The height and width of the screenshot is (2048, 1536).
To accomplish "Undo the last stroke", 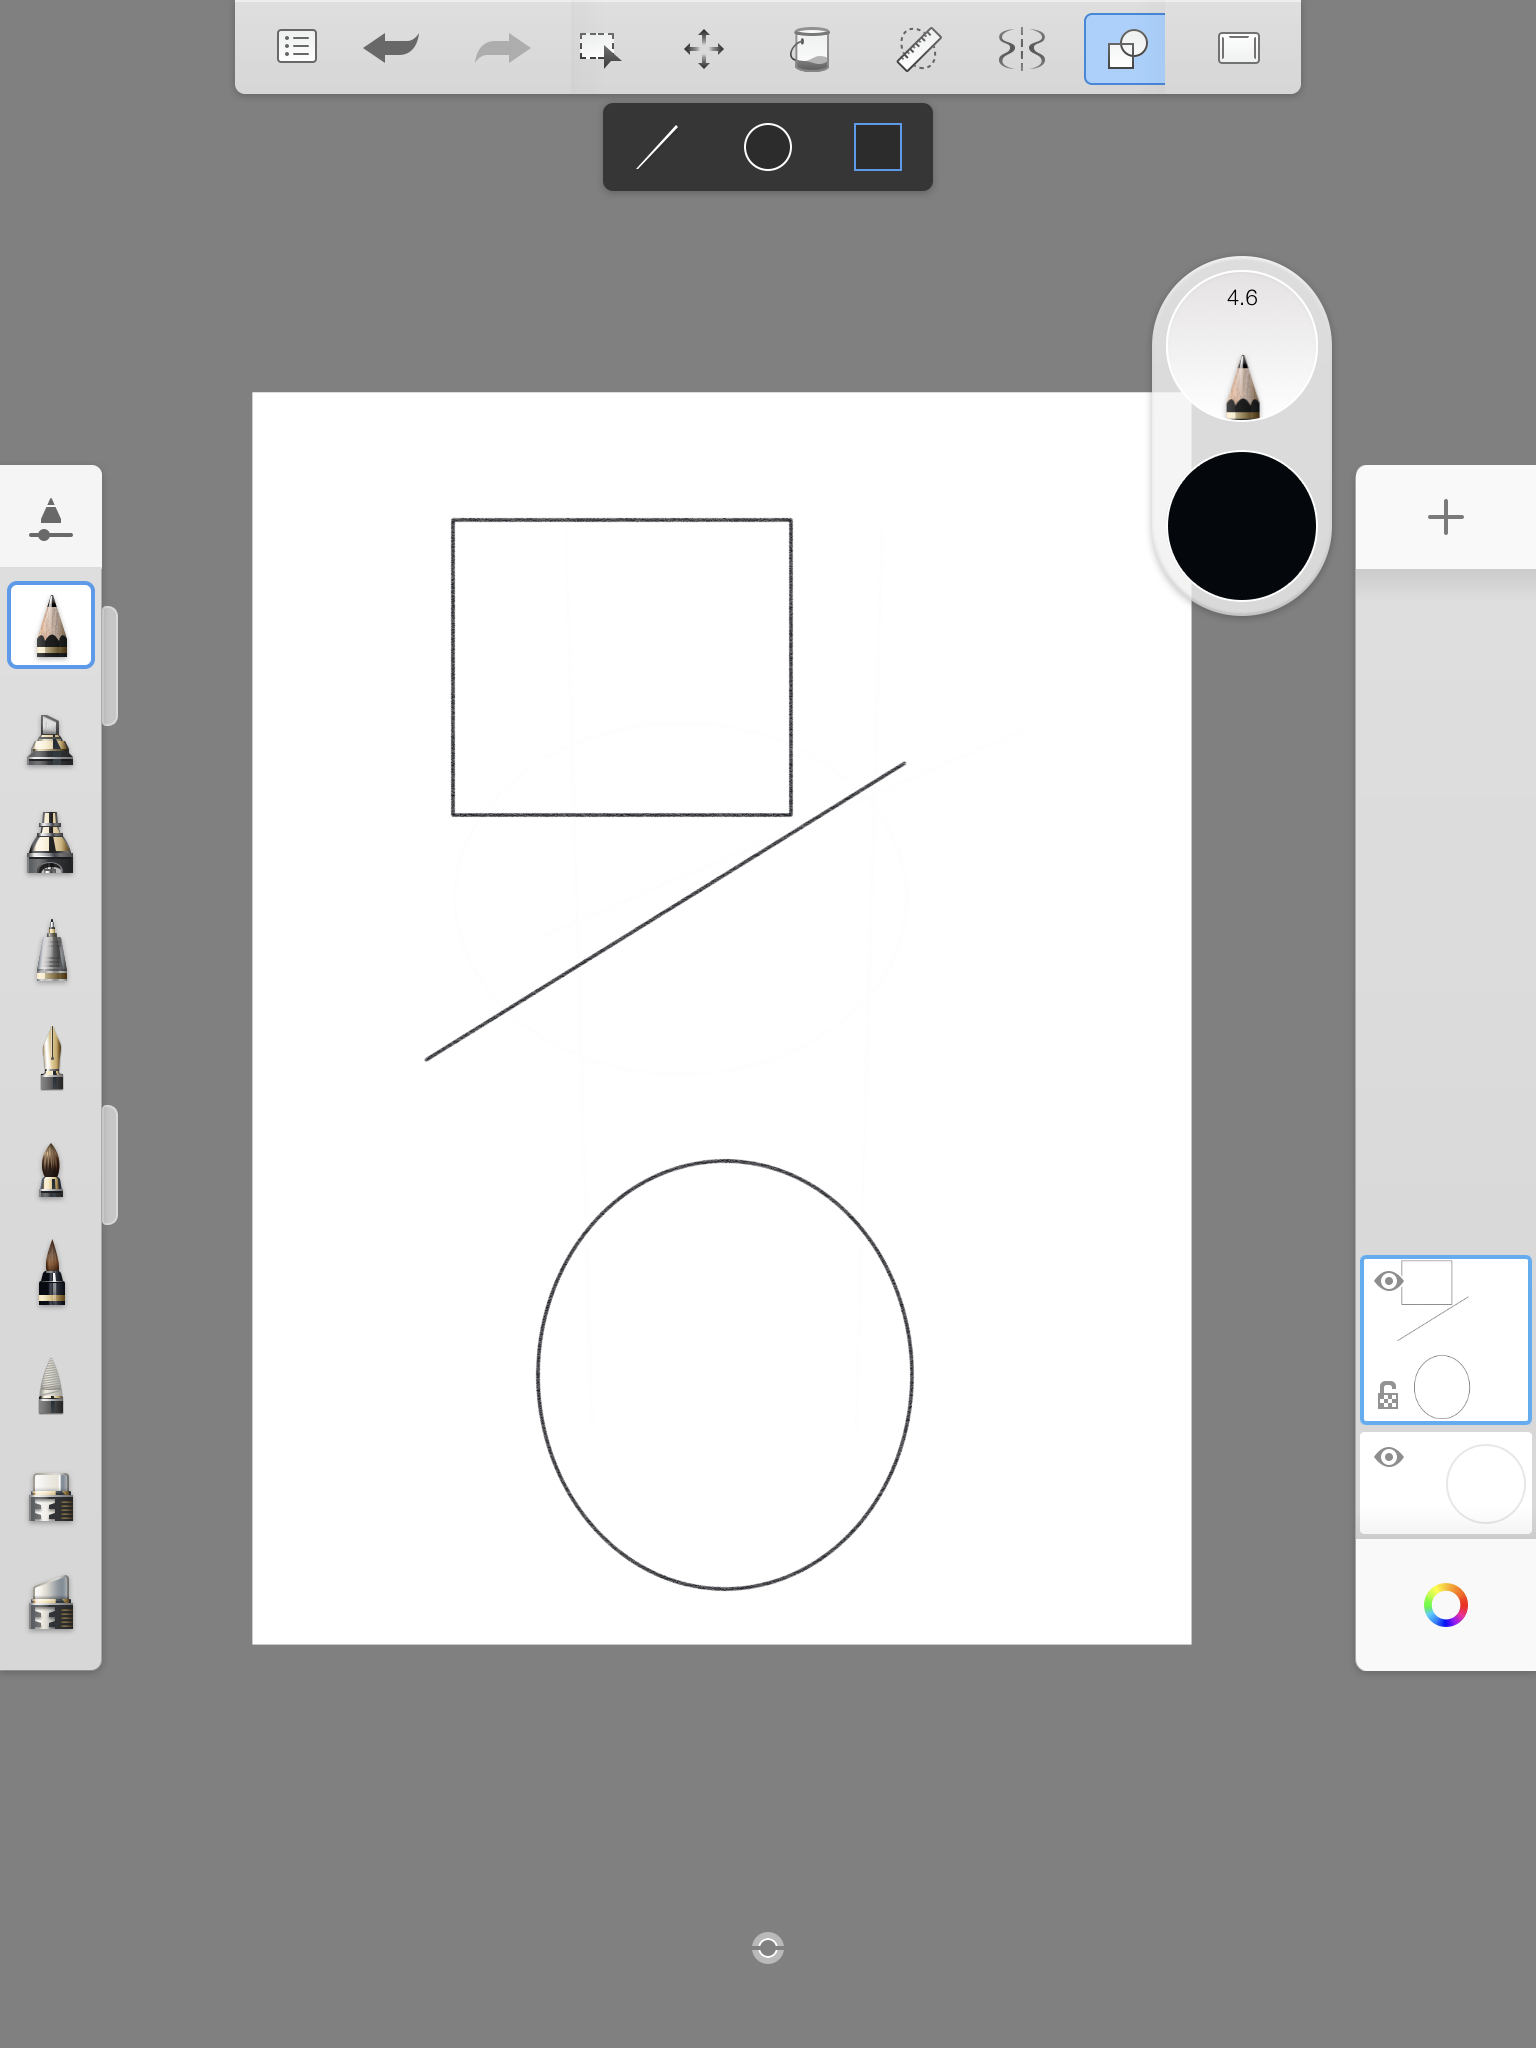I will coord(391,47).
